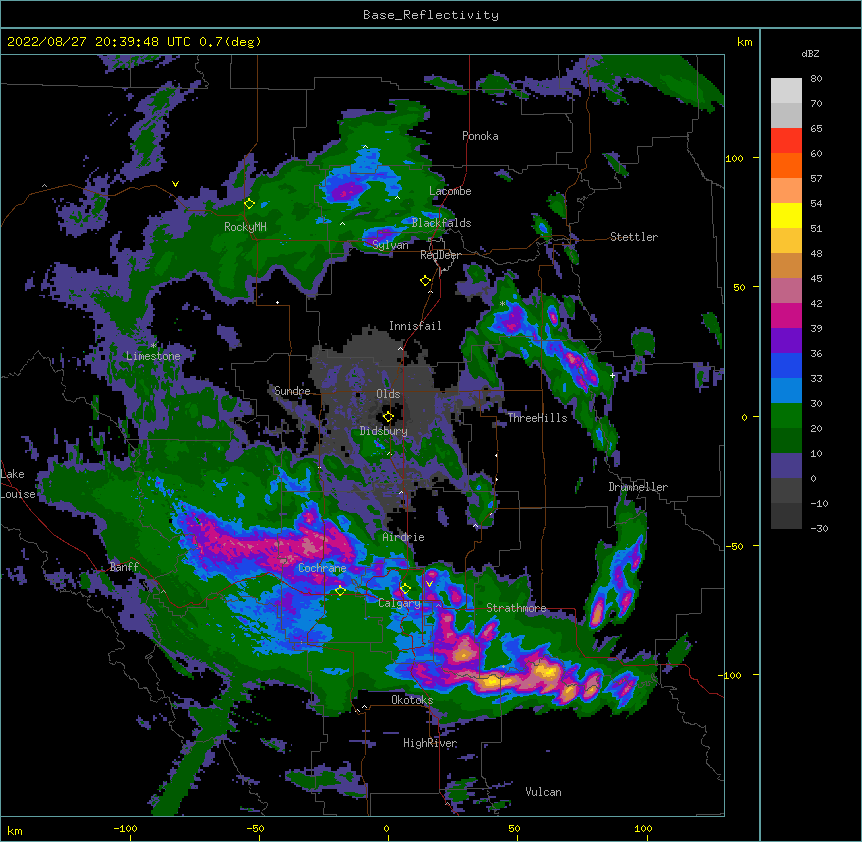Image resolution: width=862 pixels, height=842 pixels.
Task: Click the RockyMH label
Action: (245, 227)
